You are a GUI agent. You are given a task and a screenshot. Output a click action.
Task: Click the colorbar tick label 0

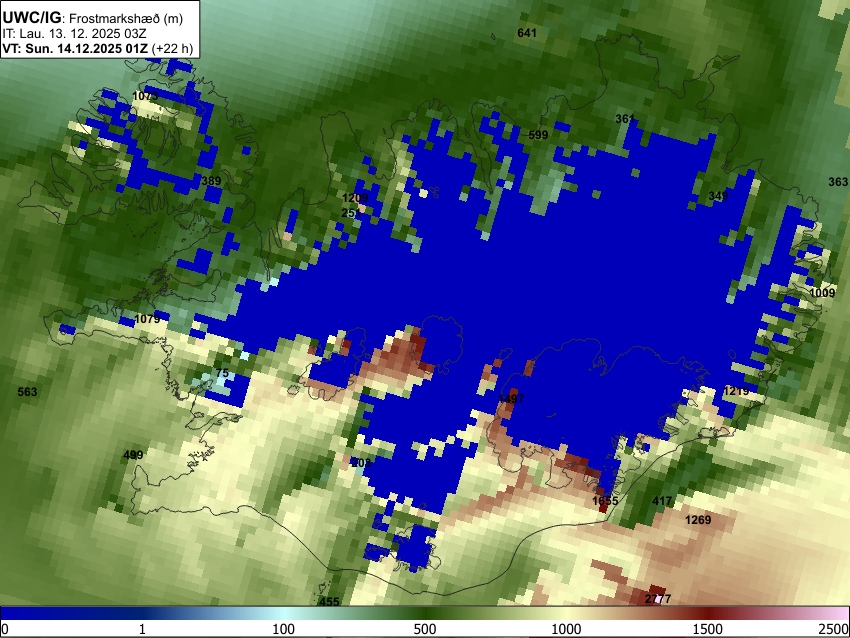pos(5,629)
